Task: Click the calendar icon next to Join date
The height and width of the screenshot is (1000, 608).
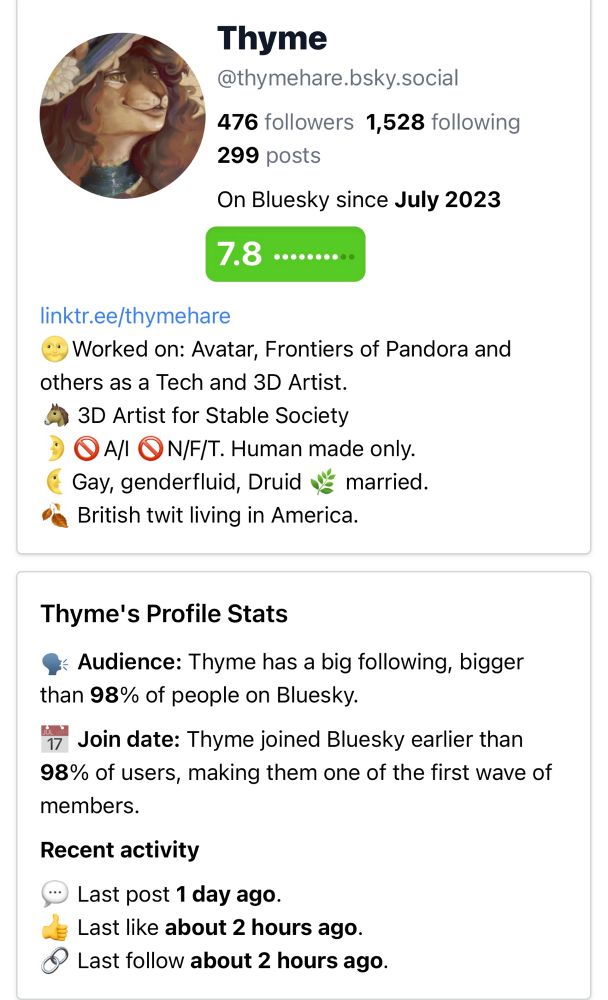Action: [51, 738]
